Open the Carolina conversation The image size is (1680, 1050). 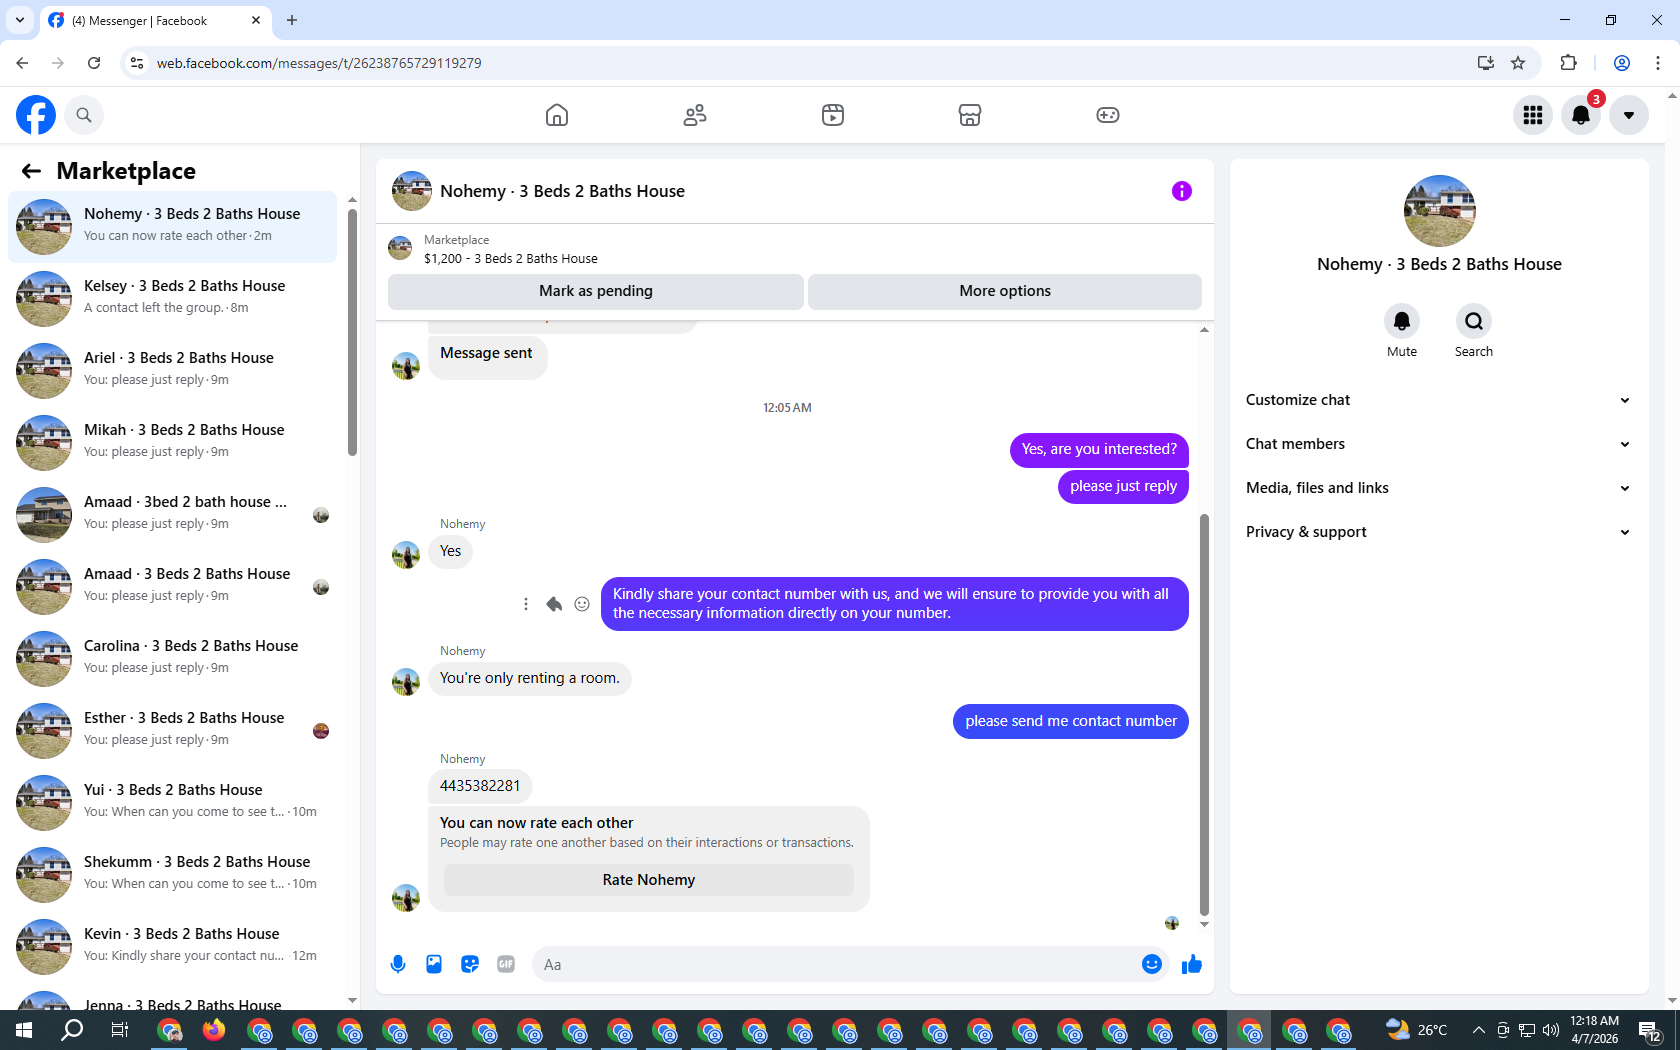point(172,659)
